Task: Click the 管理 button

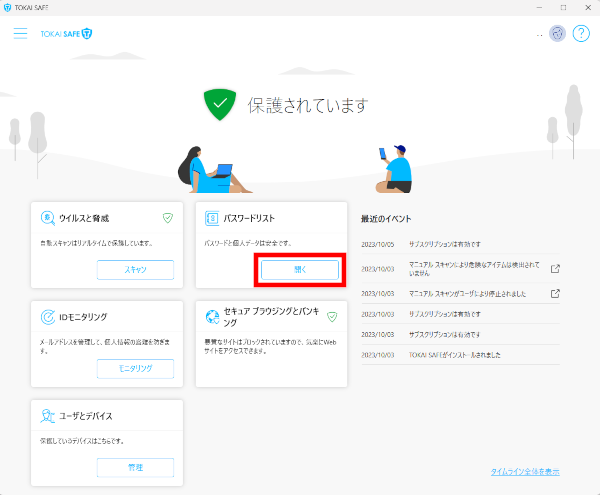Action: click(135, 467)
